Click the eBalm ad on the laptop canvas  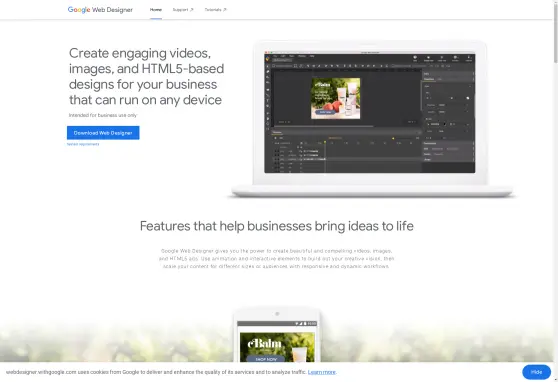point(336,98)
